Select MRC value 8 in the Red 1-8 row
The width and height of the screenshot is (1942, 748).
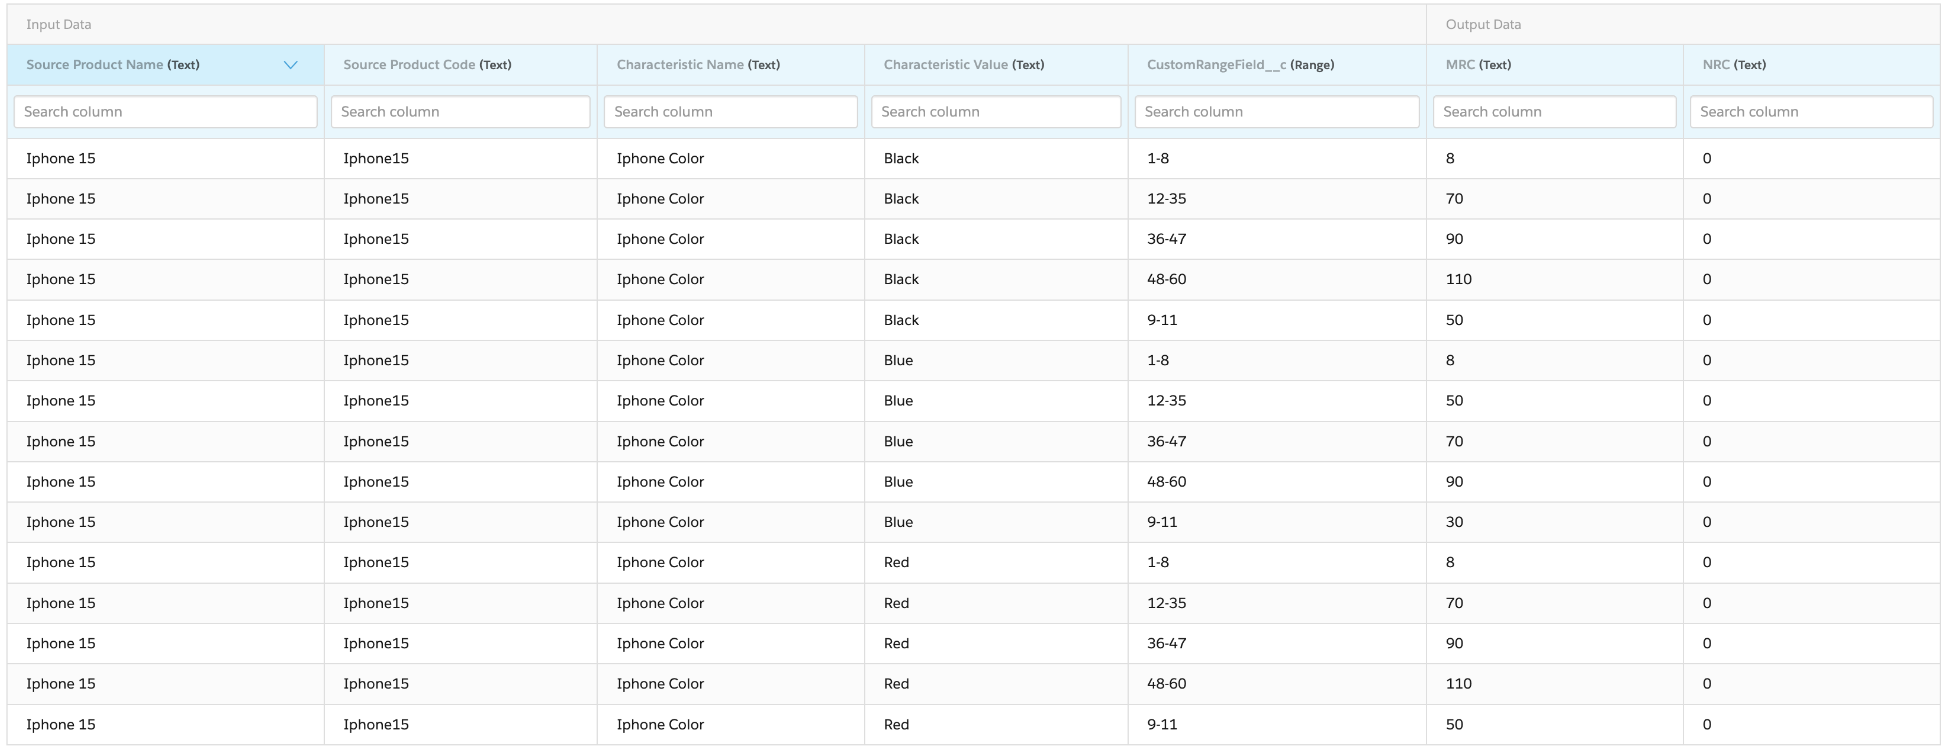tap(1555, 562)
